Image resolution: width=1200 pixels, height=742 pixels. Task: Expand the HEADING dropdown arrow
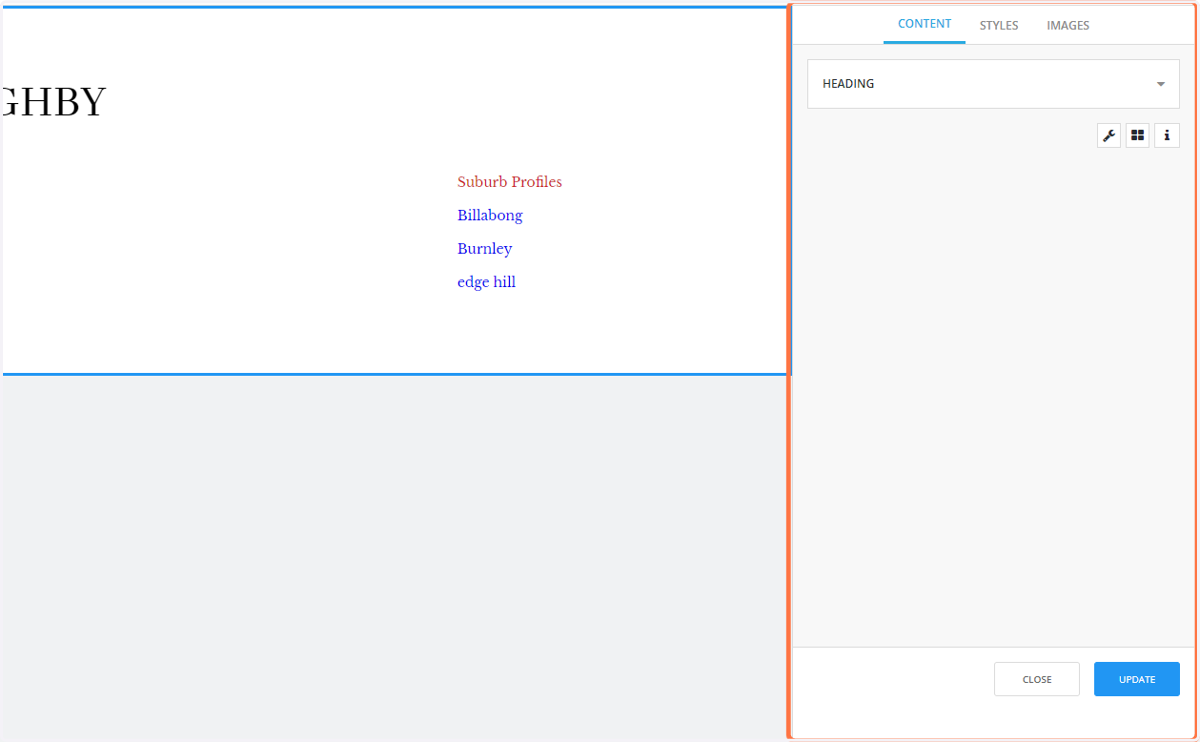pyautogui.click(x=1161, y=84)
